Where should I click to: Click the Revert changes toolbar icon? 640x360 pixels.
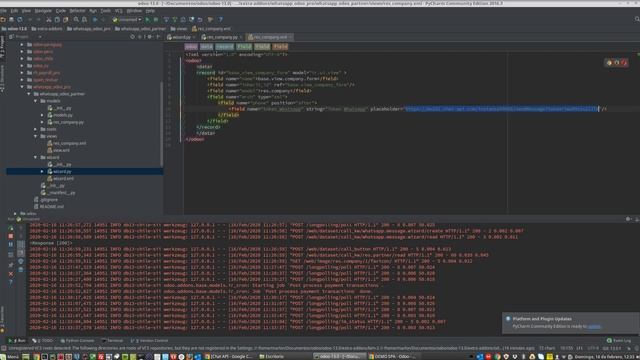200,20
